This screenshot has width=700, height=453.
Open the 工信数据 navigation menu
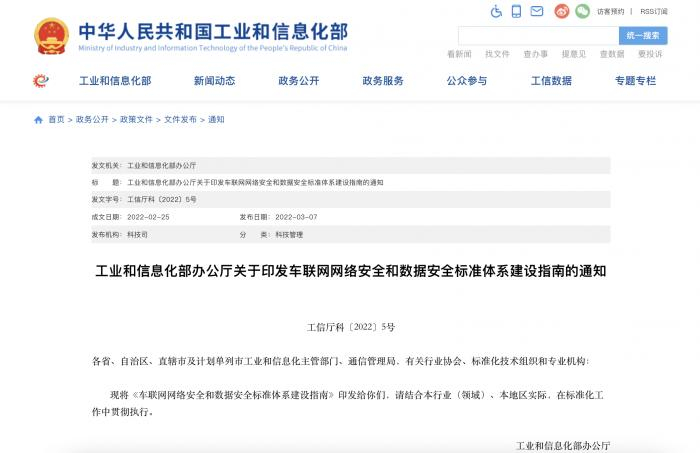click(x=551, y=81)
